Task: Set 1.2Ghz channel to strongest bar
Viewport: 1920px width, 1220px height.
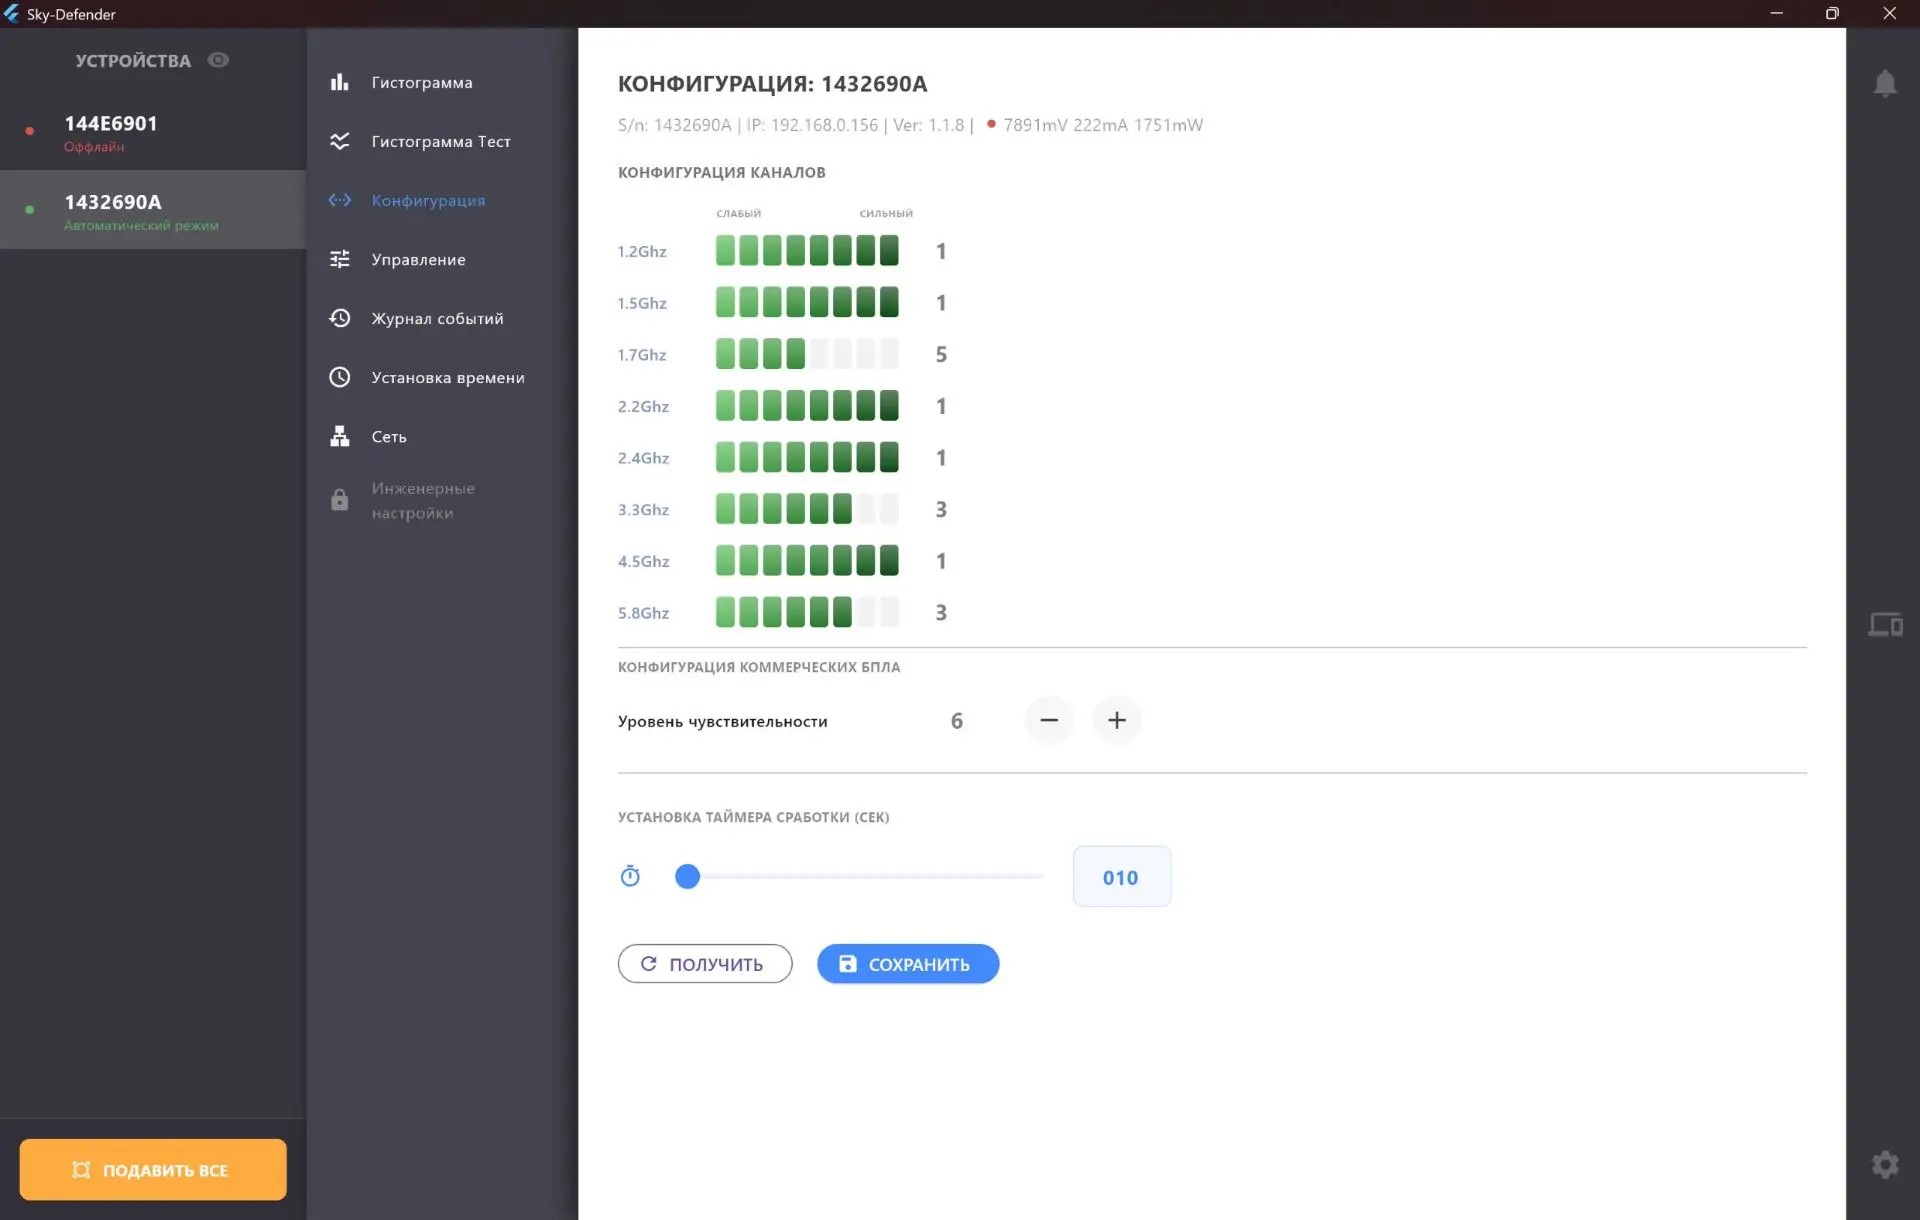Action: click(x=889, y=250)
